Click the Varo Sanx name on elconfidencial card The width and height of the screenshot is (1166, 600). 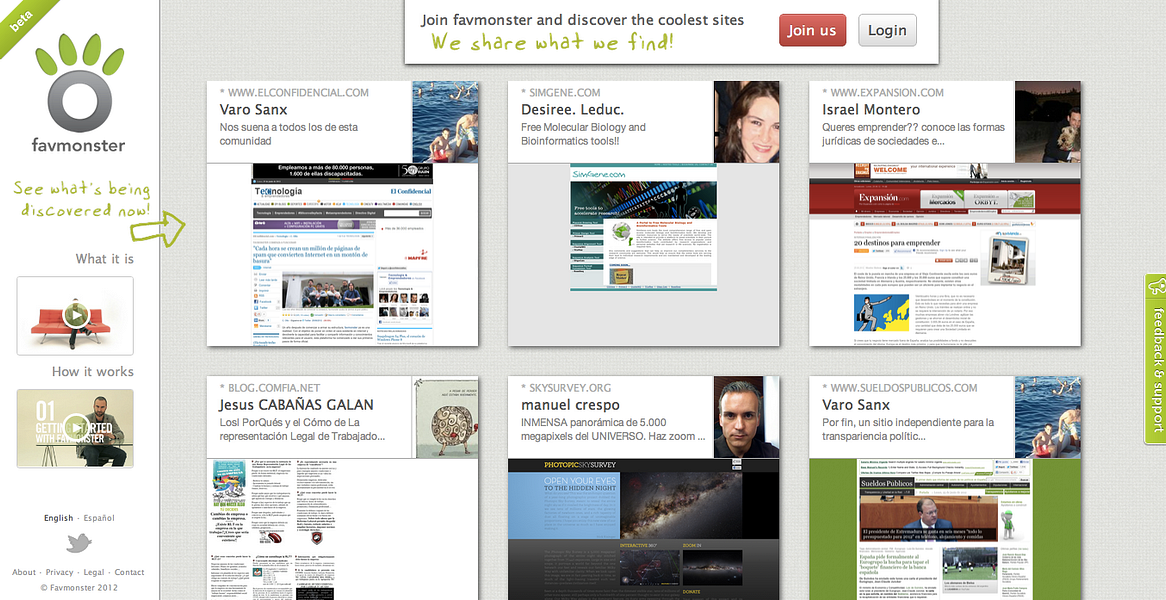tap(254, 109)
